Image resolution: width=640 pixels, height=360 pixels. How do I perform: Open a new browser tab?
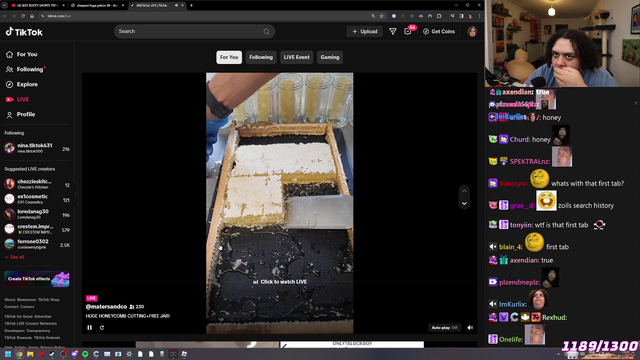(191, 5)
